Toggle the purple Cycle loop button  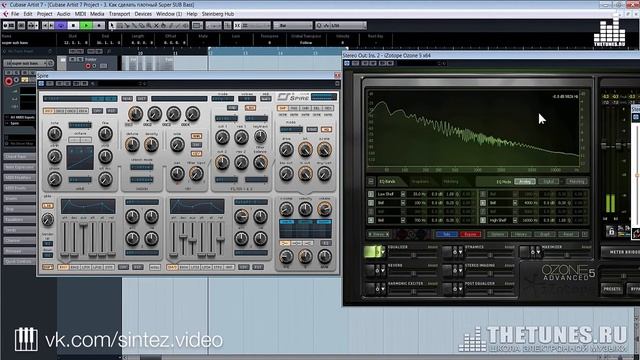pyautogui.click(x=61, y=25)
